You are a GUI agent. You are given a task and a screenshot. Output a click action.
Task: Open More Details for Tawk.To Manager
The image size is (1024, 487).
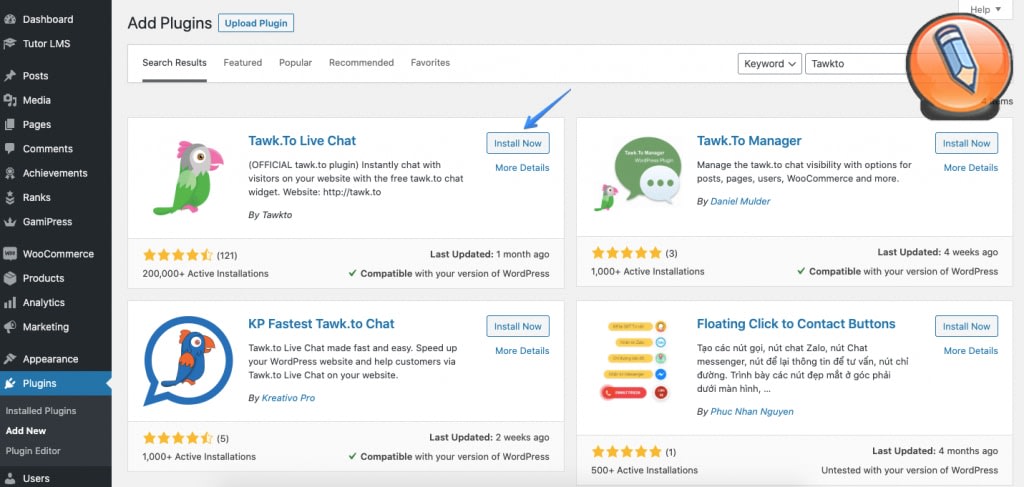(970, 168)
